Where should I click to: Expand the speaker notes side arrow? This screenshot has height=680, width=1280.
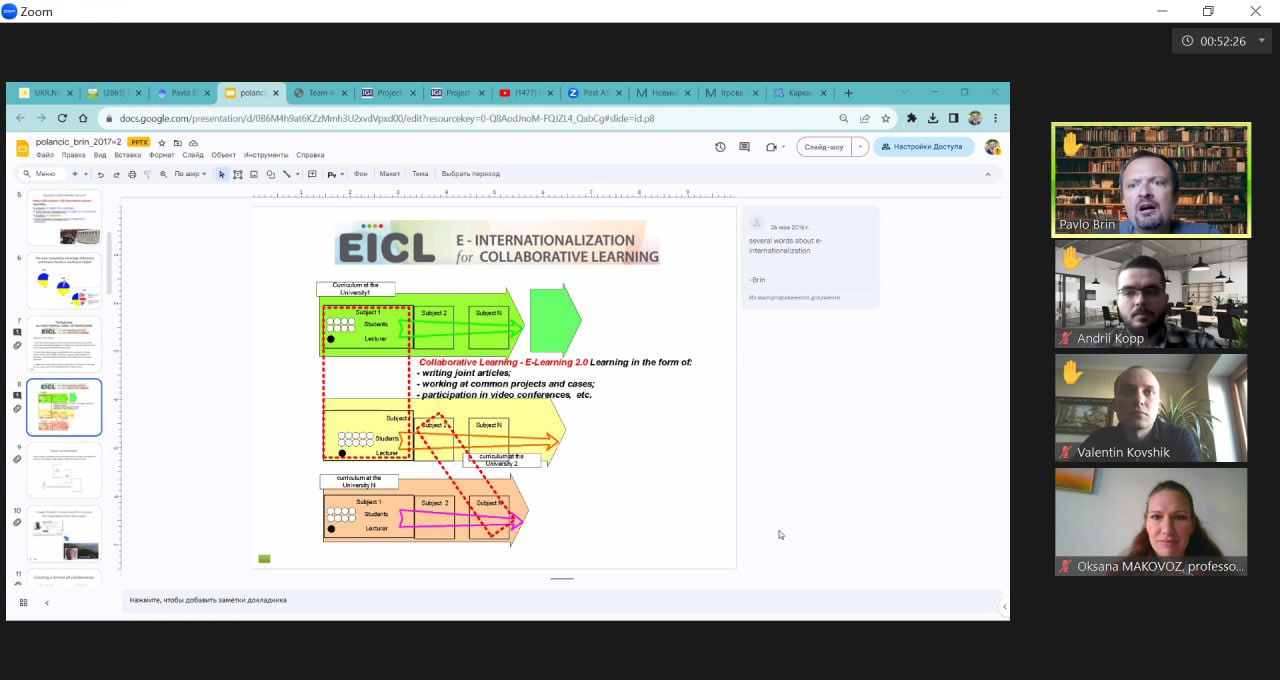coord(1004,606)
